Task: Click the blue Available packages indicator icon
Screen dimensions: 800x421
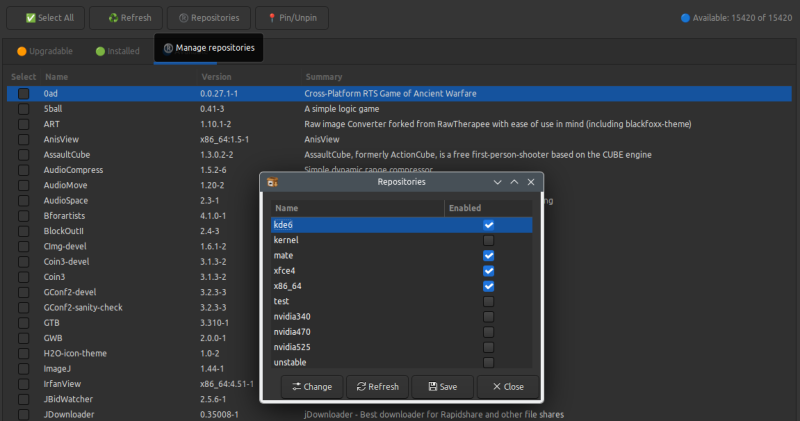Action: click(685, 18)
